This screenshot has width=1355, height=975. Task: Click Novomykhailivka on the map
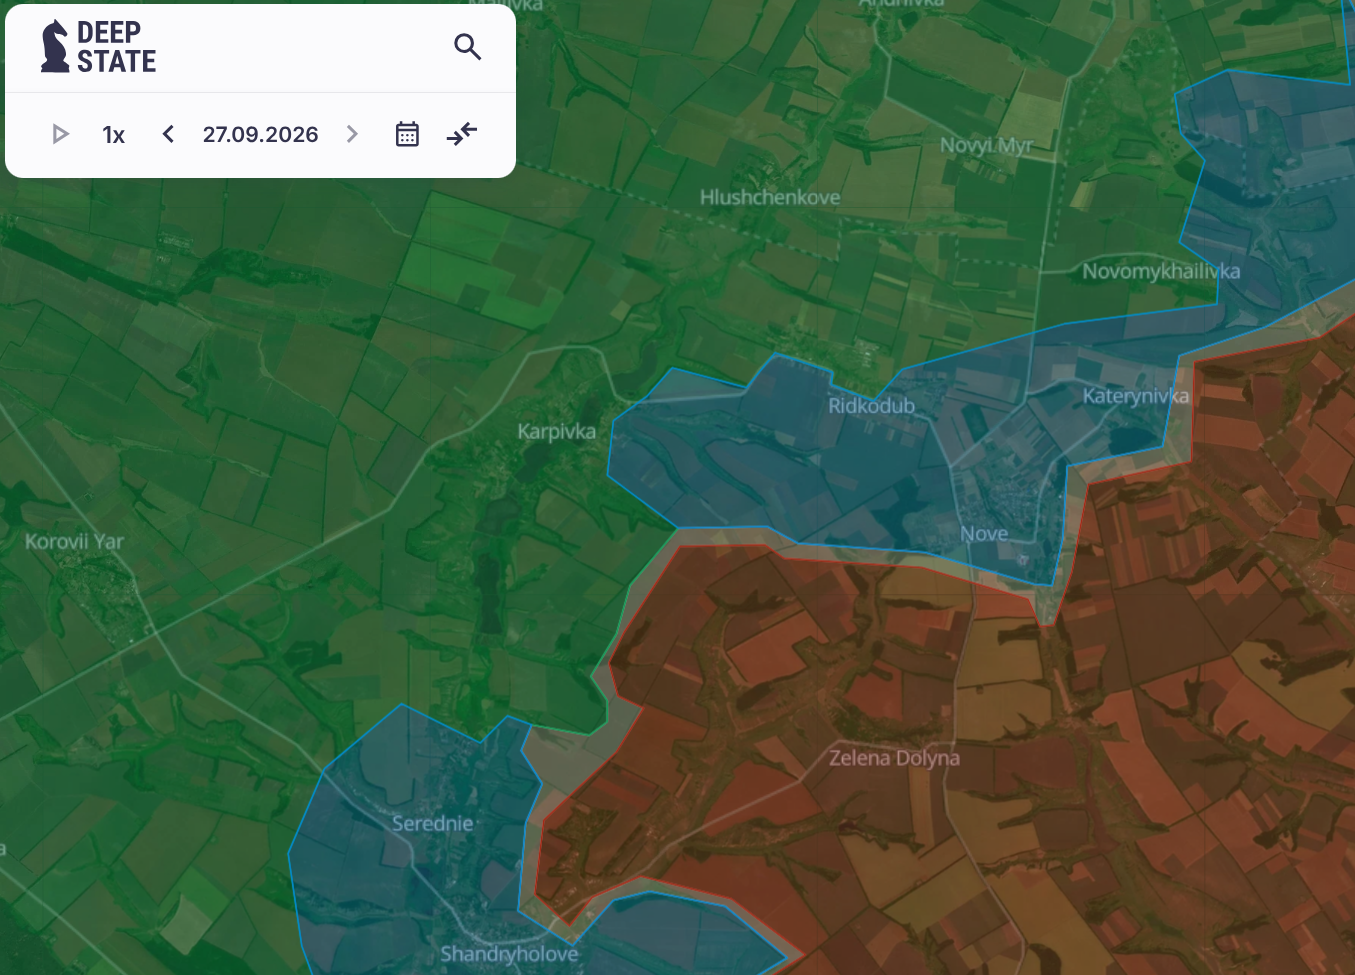coord(1161,272)
